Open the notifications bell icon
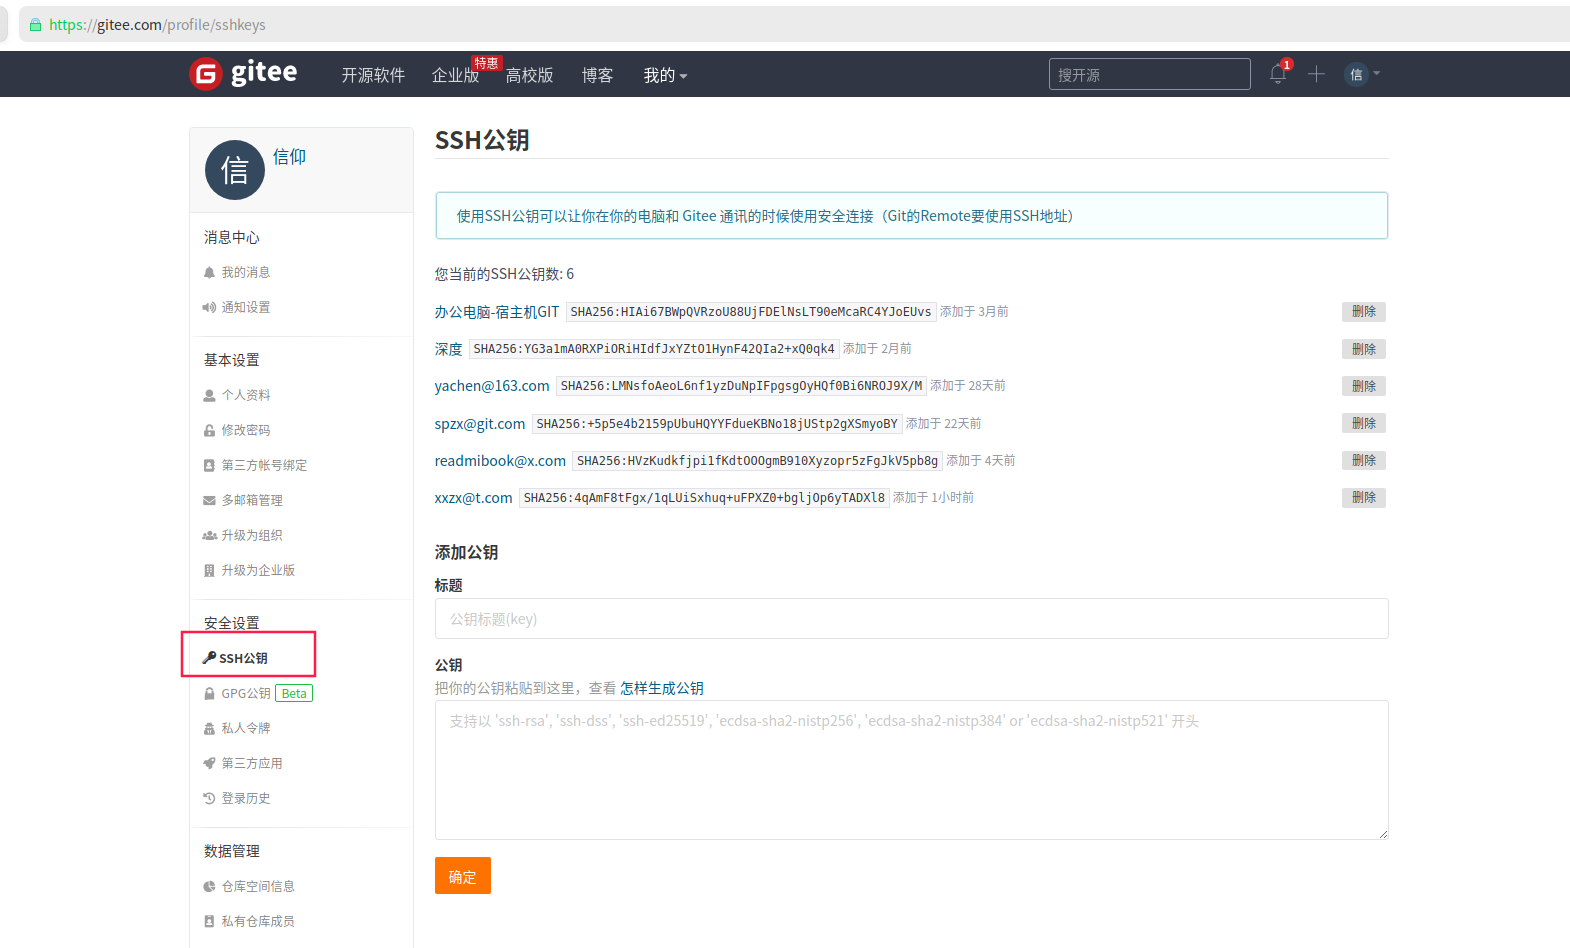This screenshot has height=948, width=1570. click(1278, 73)
